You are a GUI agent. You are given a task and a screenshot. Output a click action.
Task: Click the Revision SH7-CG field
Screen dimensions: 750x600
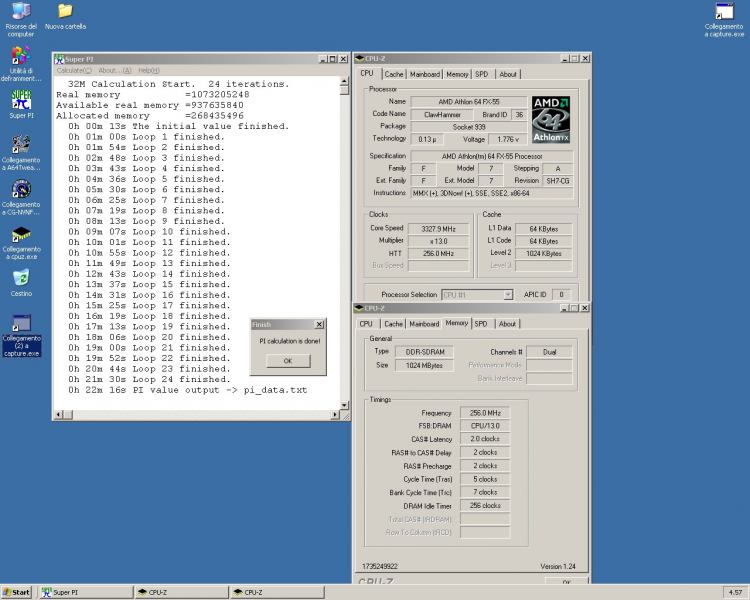(x=558, y=181)
